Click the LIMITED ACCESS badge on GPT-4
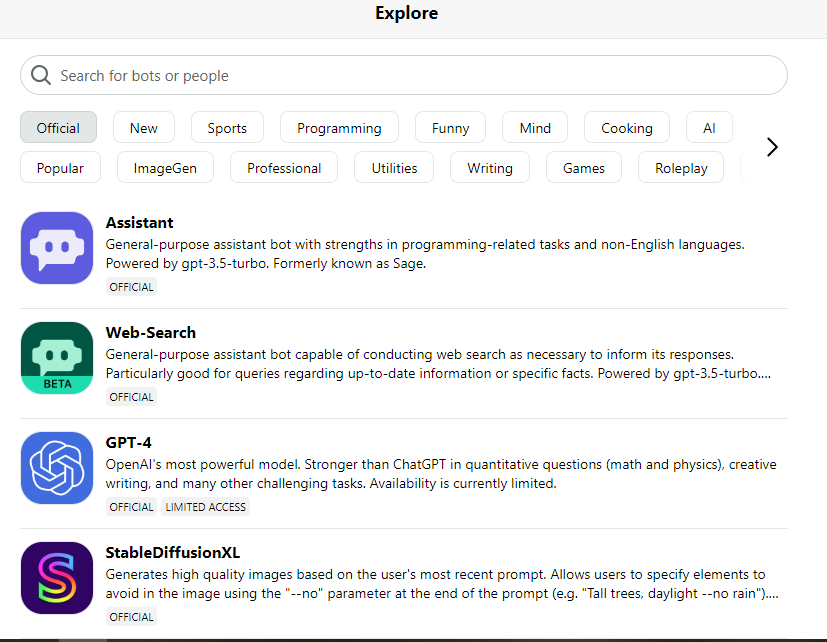 click(x=205, y=507)
